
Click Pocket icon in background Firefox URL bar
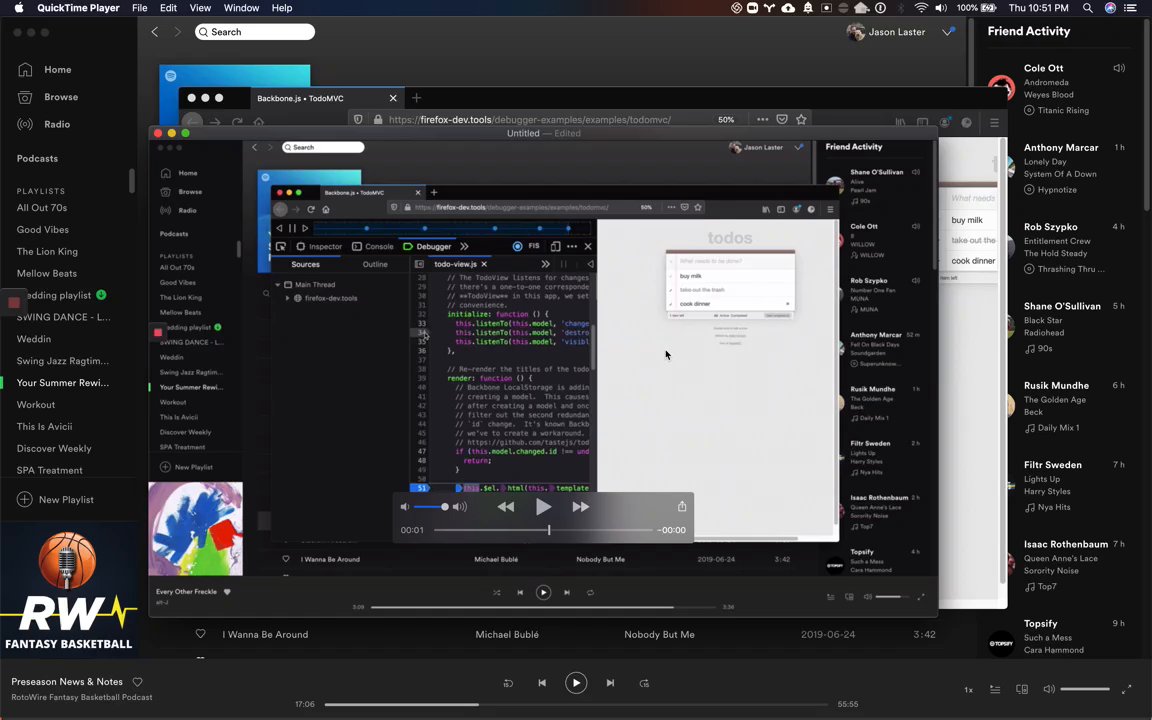pyautogui.click(x=782, y=119)
